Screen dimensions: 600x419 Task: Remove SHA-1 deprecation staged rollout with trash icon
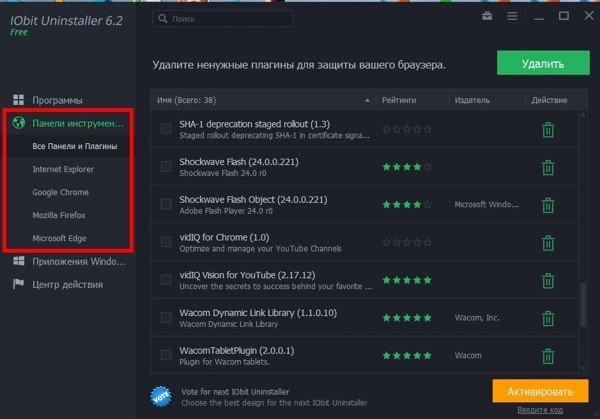(x=548, y=130)
